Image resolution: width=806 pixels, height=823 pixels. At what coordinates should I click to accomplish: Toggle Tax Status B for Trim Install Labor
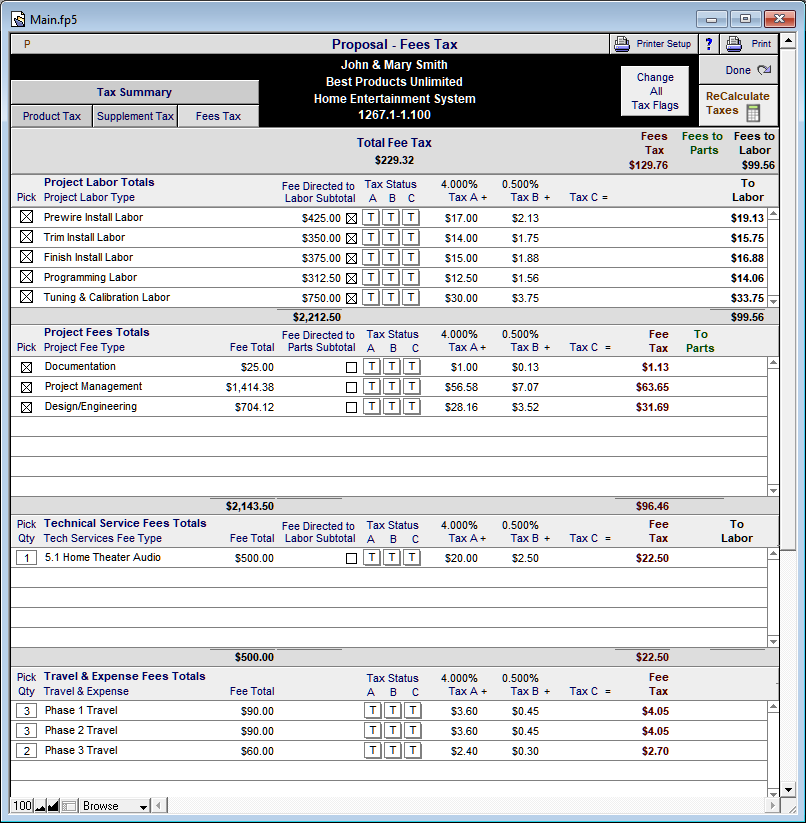click(x=391, y=237)
